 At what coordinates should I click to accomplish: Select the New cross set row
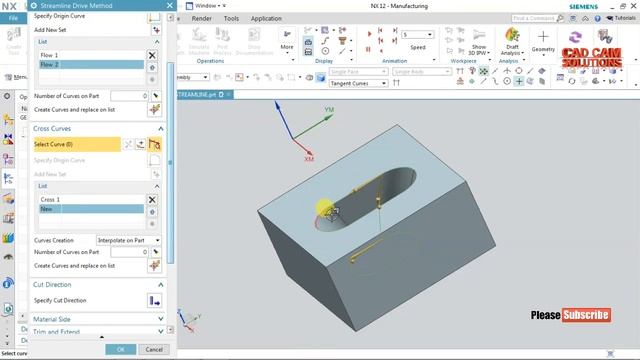91,209
